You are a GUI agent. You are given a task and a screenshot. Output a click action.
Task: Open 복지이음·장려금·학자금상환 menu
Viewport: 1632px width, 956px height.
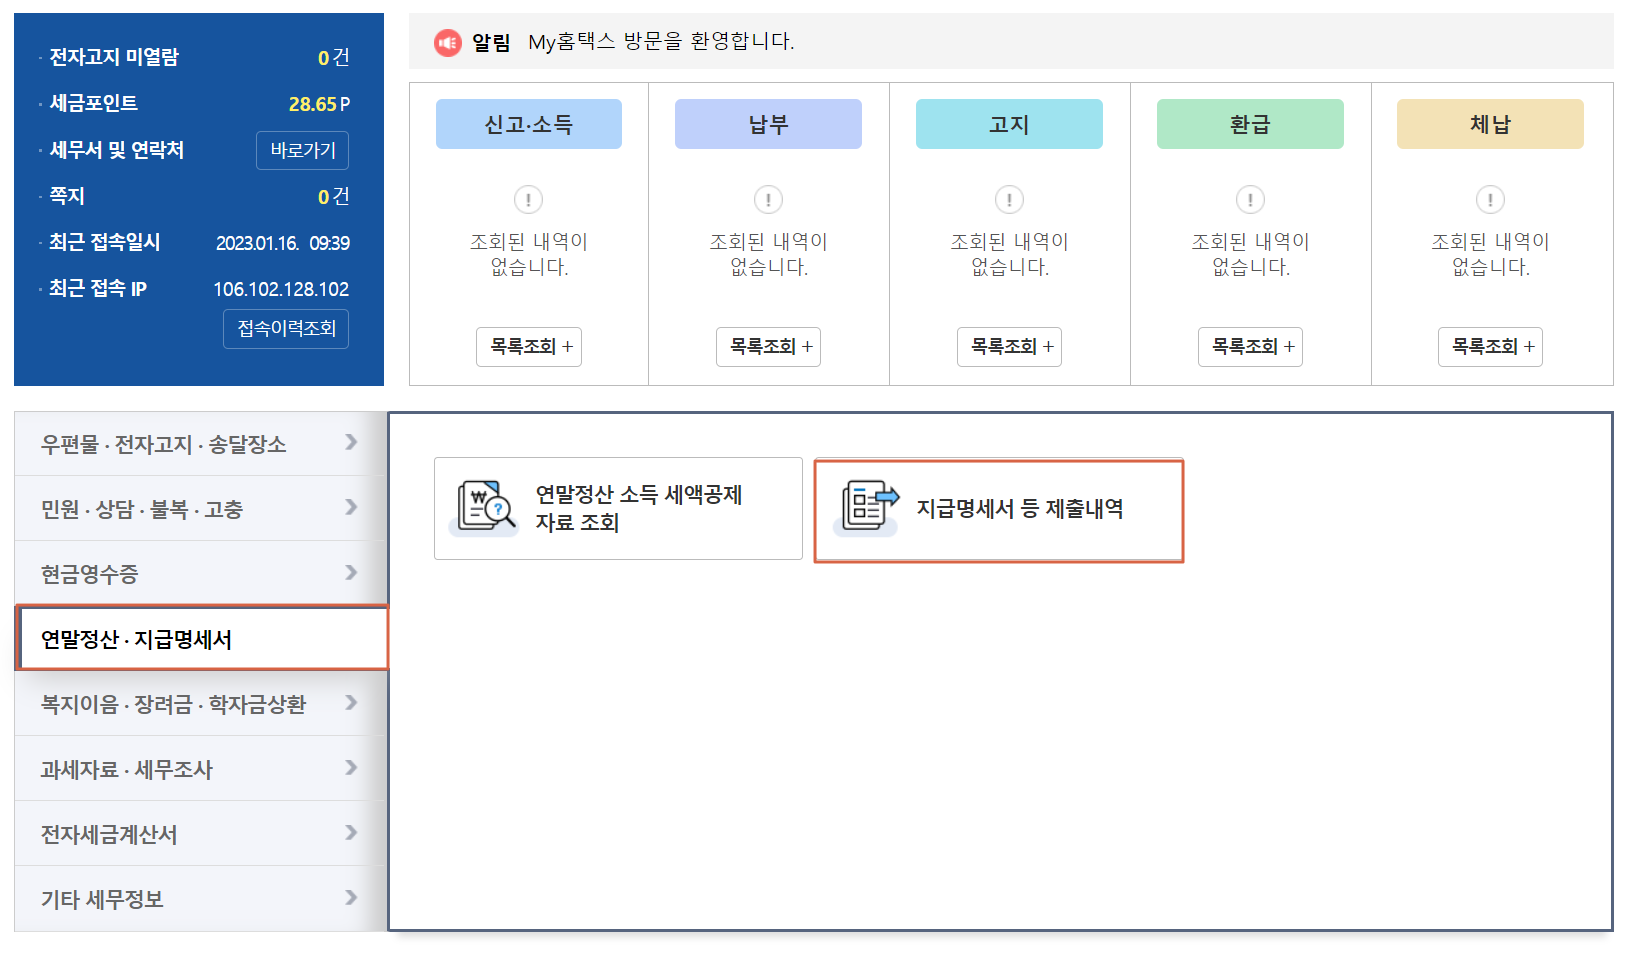(200, 704)
